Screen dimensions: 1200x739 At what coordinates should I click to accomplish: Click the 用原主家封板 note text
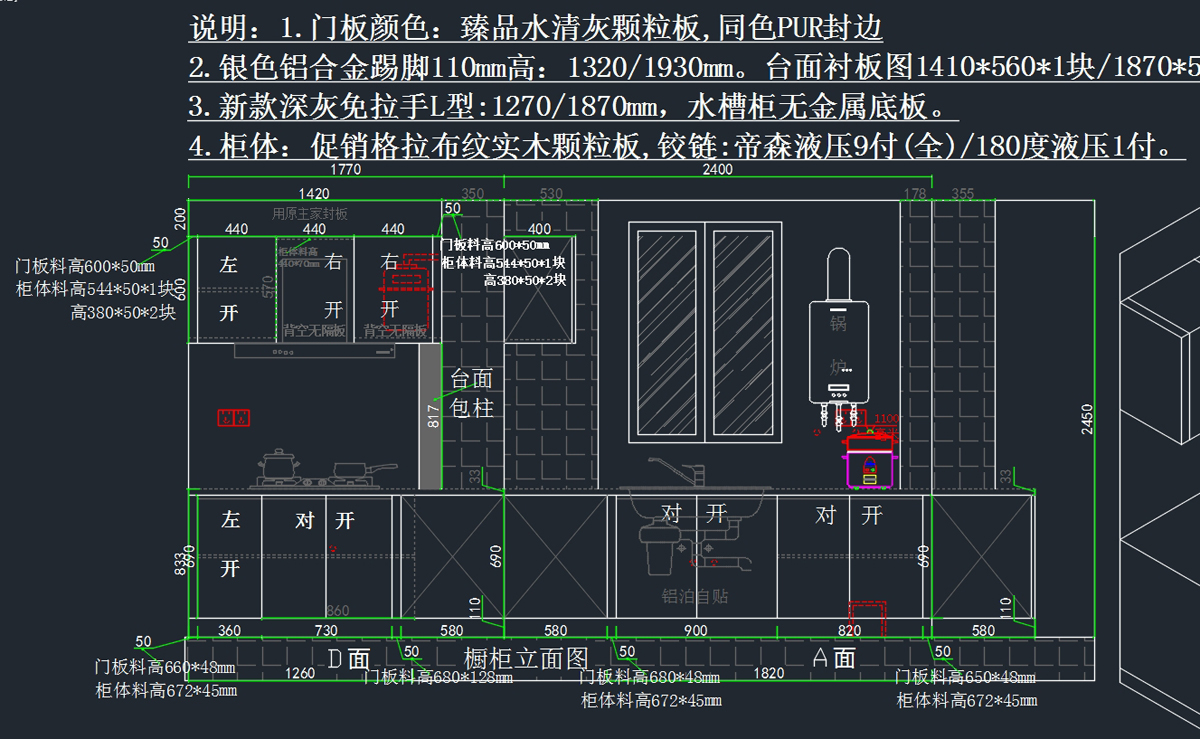pyautogui.click(x=310, y=213)
